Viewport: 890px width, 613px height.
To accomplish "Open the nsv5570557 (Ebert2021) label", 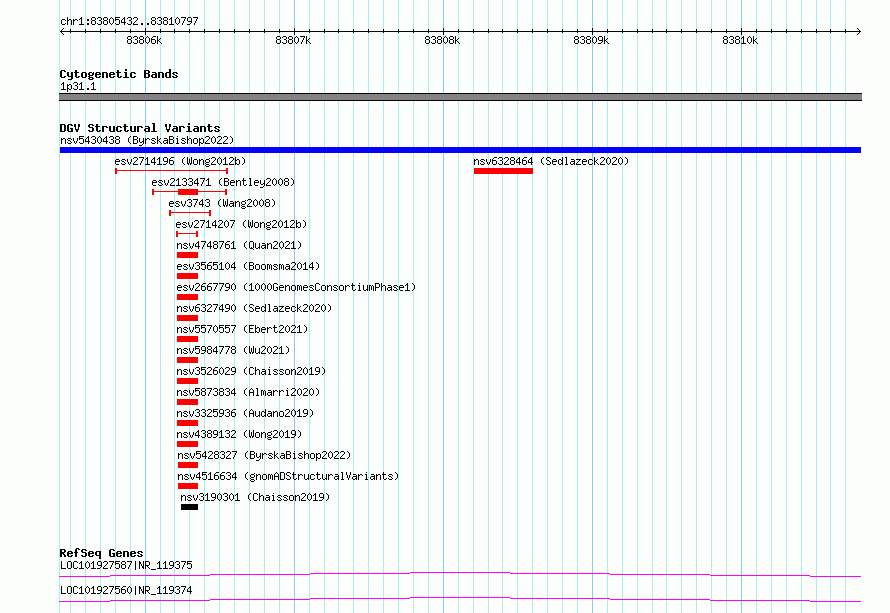I will point(242,329).
